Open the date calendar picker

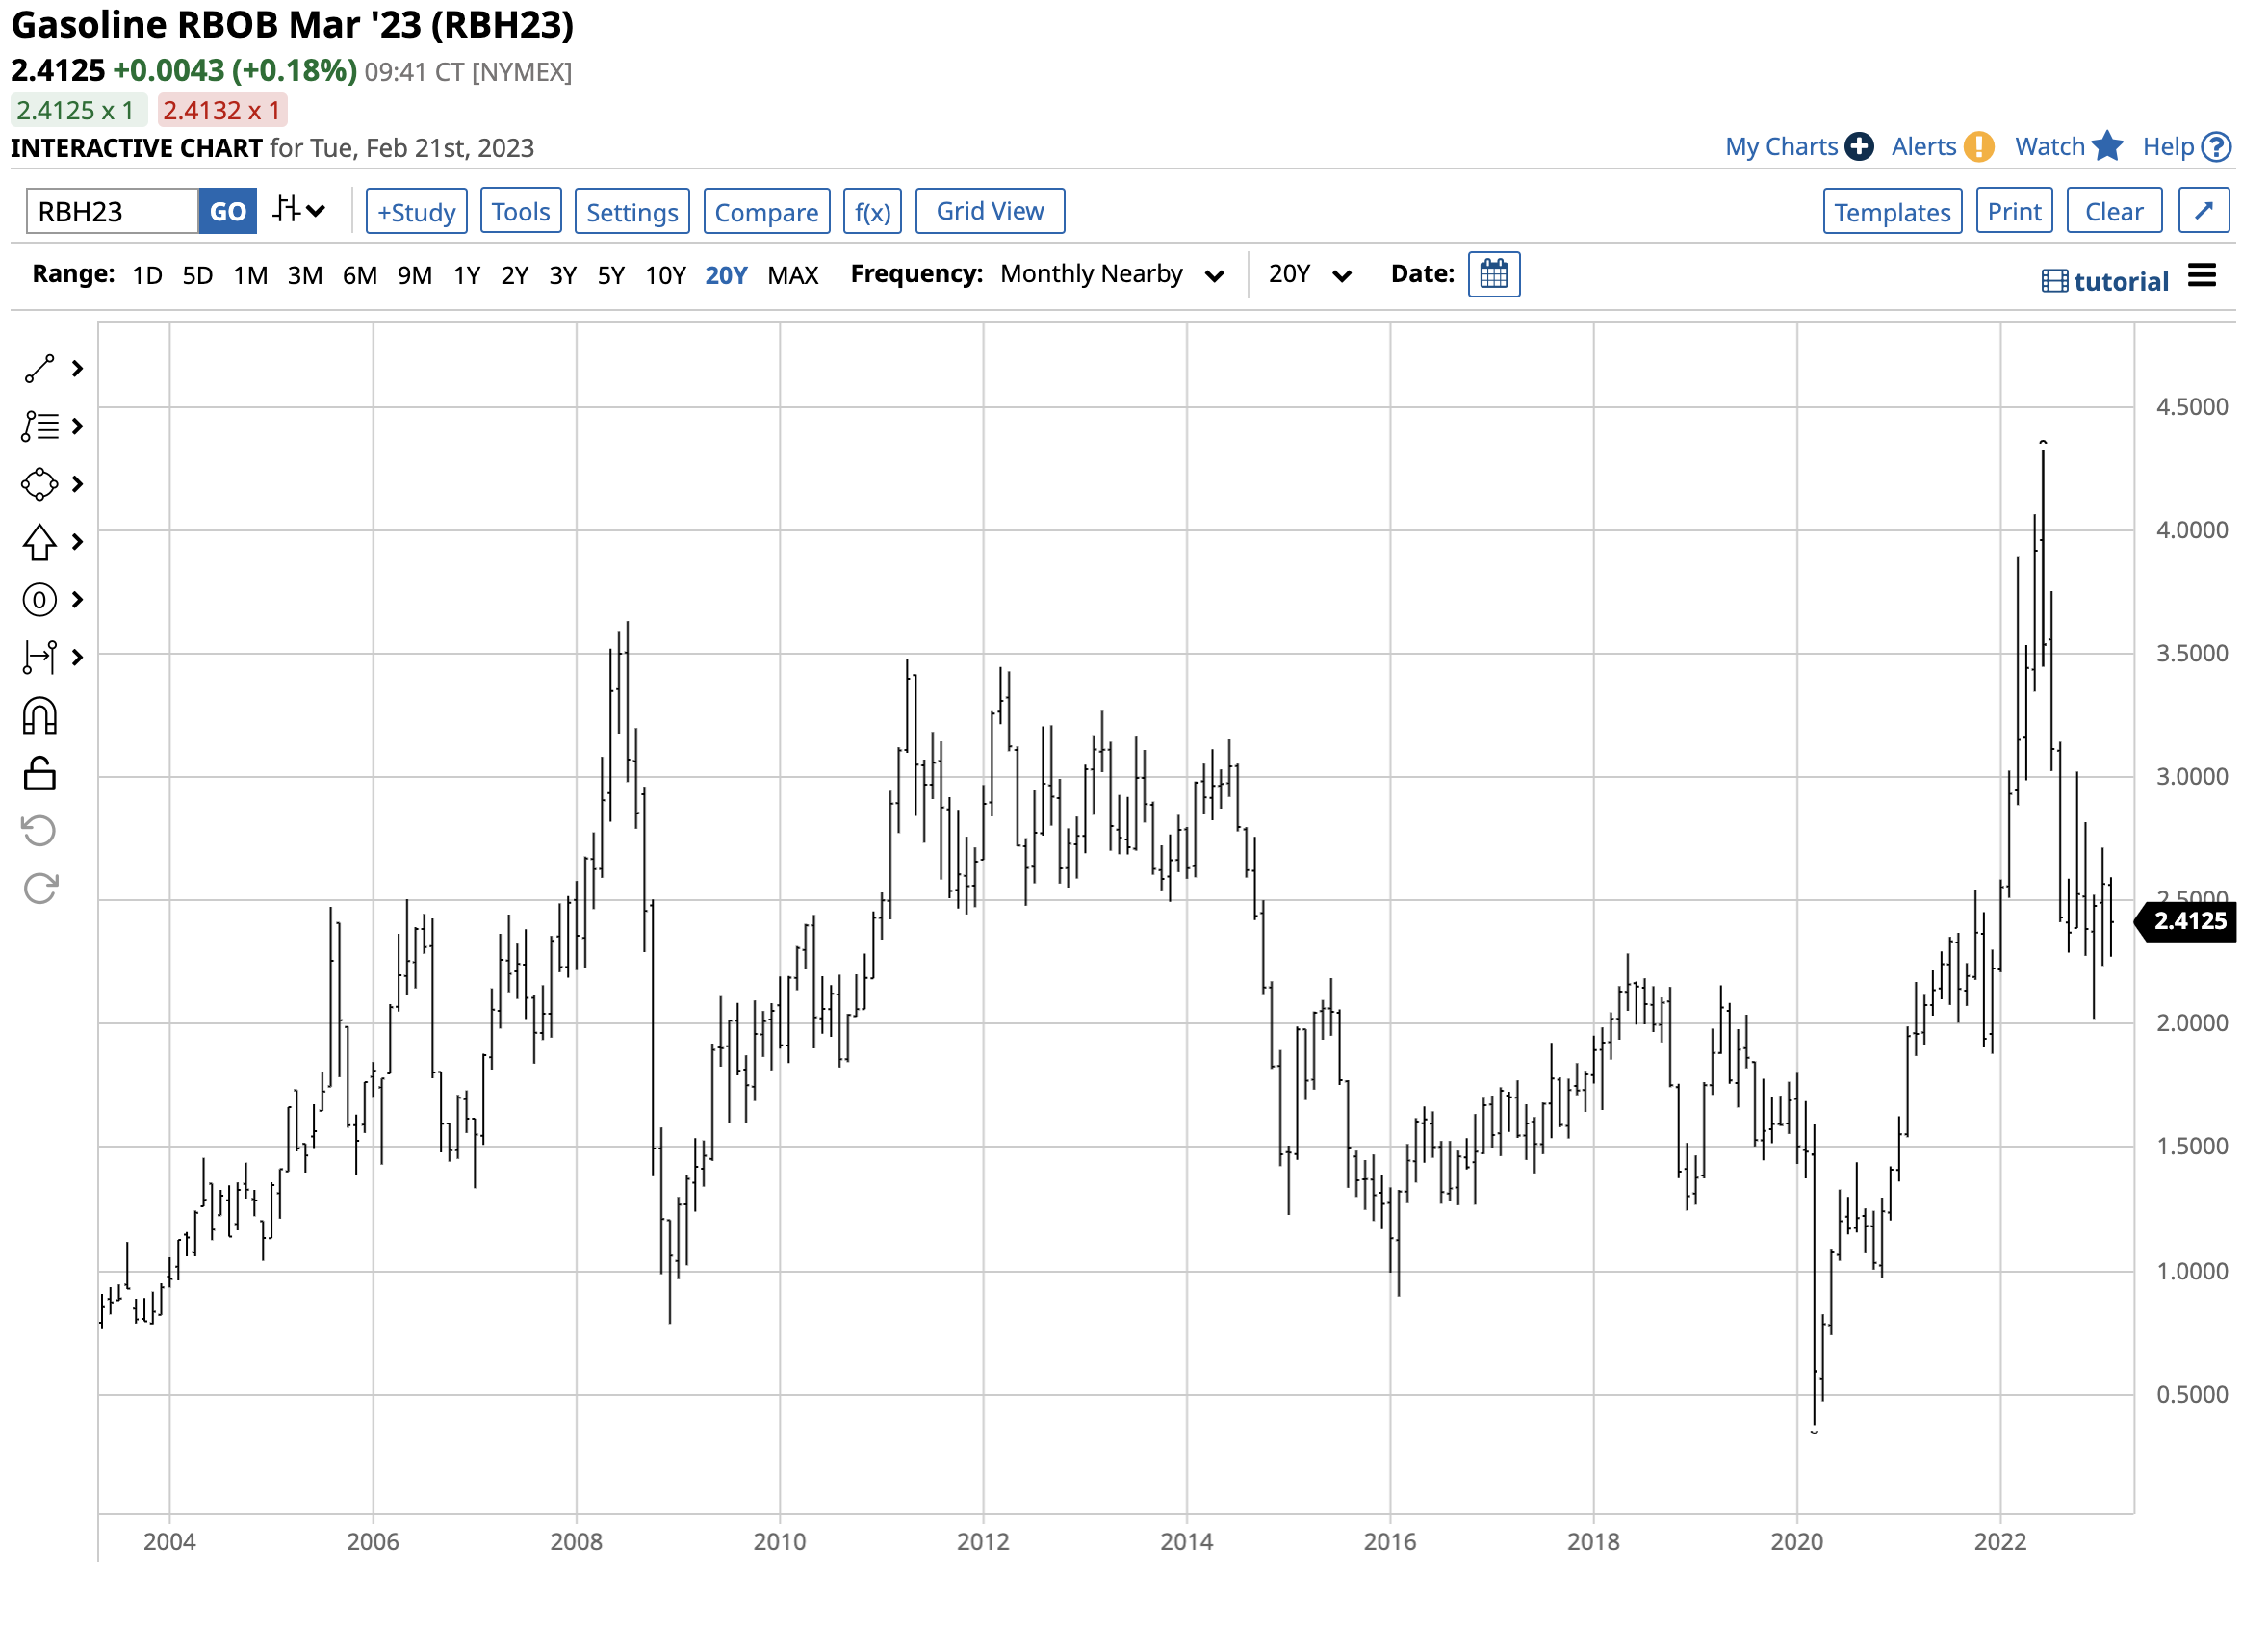click(1495, 274)
